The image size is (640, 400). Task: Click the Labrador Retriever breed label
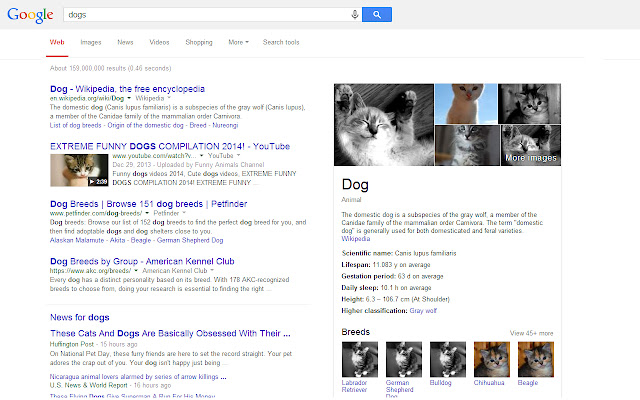tap(354, 386)
